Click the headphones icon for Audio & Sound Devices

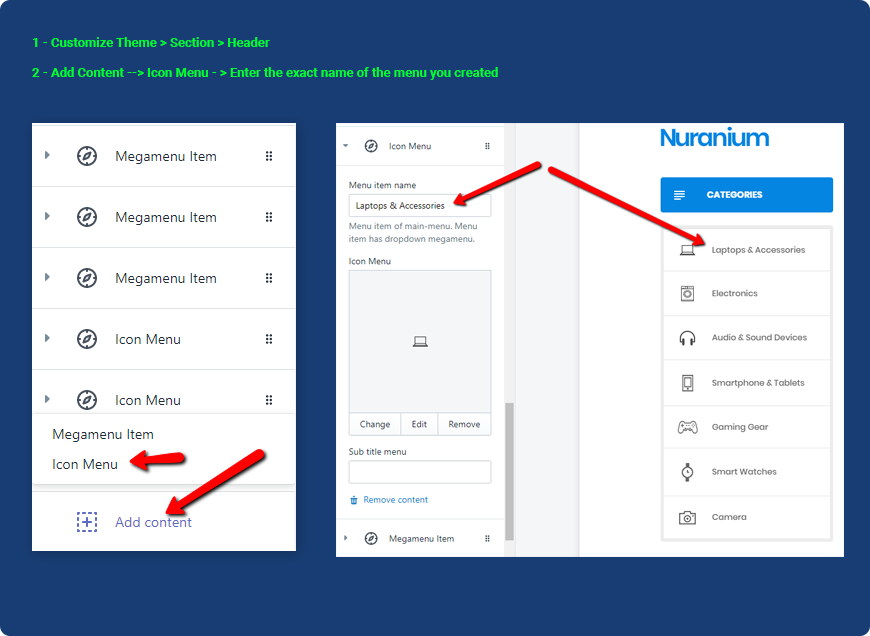click(x=687, y=338)
